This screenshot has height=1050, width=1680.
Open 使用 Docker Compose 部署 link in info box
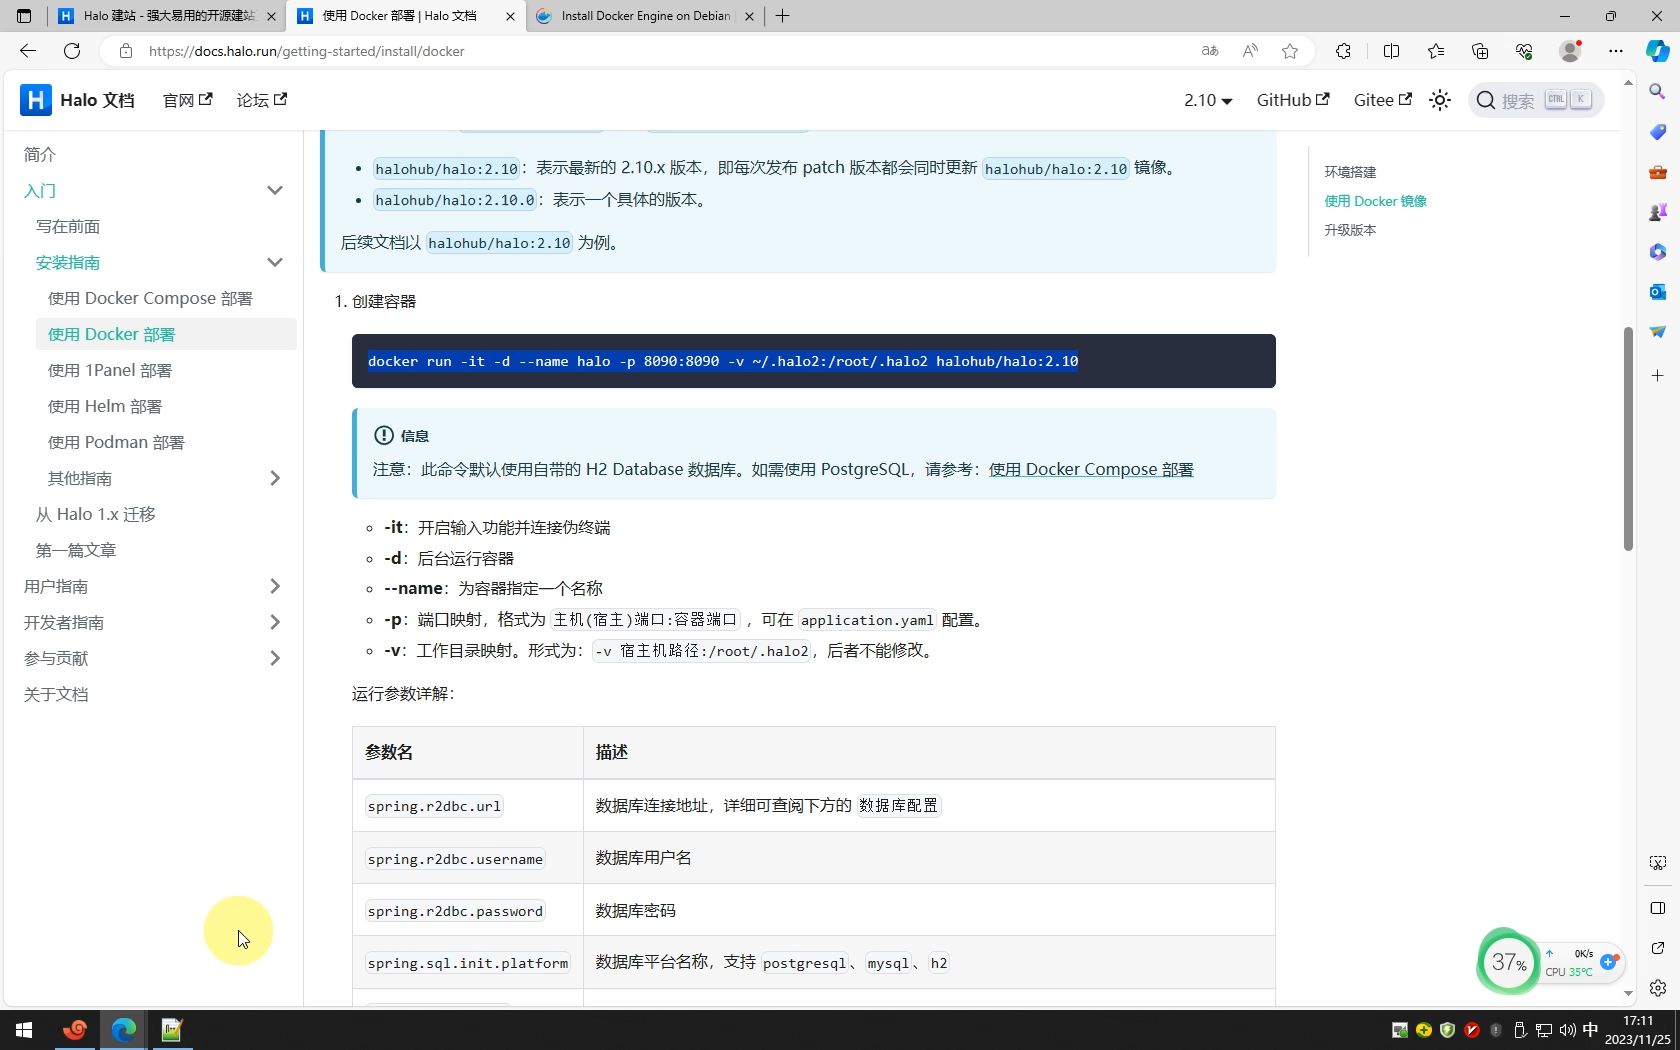coord(1091,469)
